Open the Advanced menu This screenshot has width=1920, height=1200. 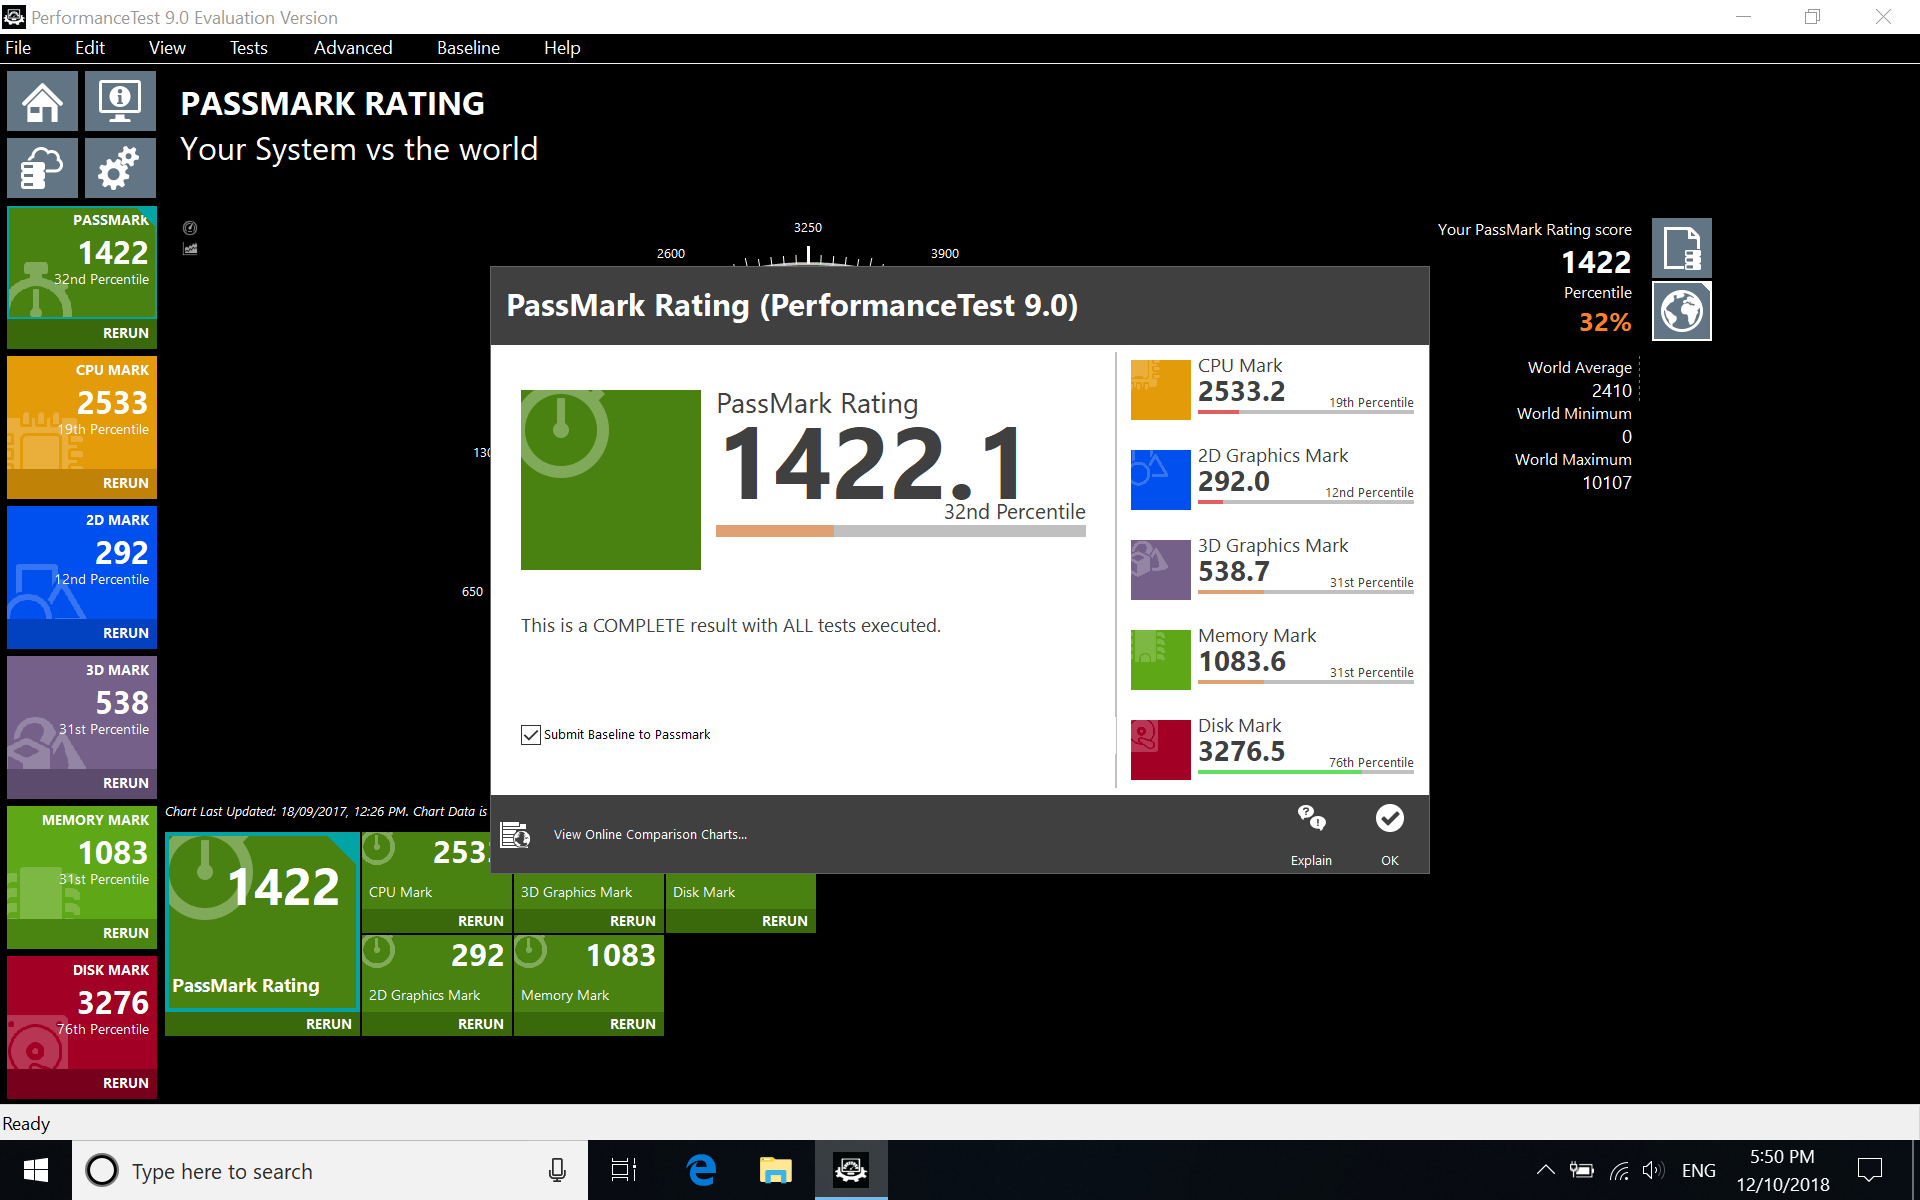(x=353, y=48)
